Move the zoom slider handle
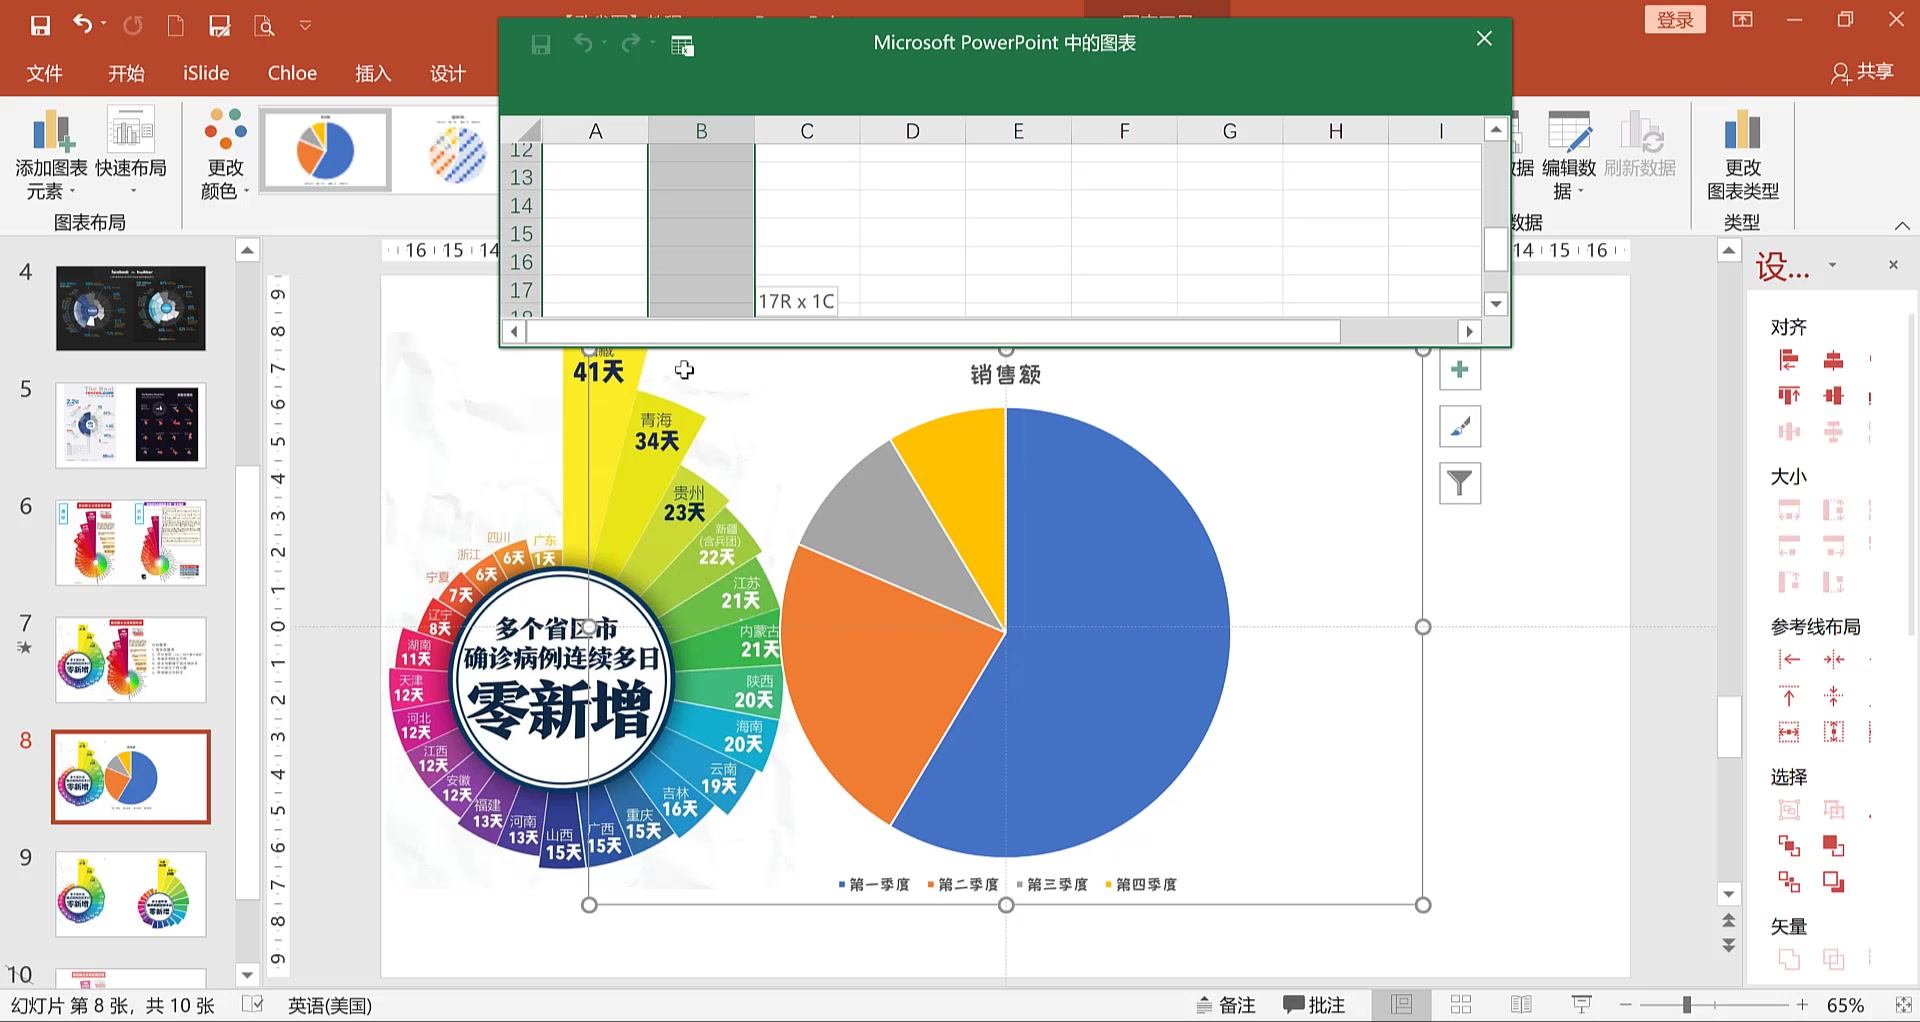1920x1022 pixels. pyautogui.click(x=1686, y=1005)
